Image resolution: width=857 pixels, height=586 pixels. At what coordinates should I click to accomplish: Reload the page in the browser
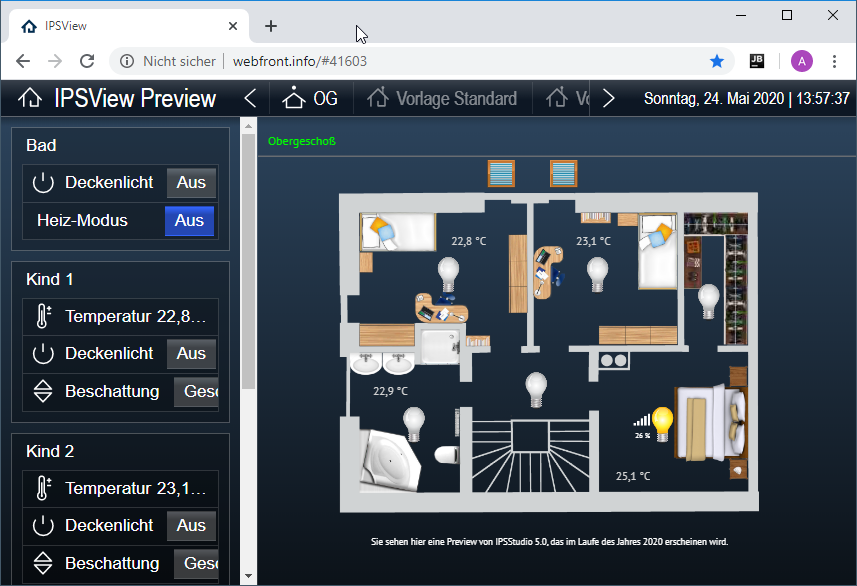[x=87, y=61]
